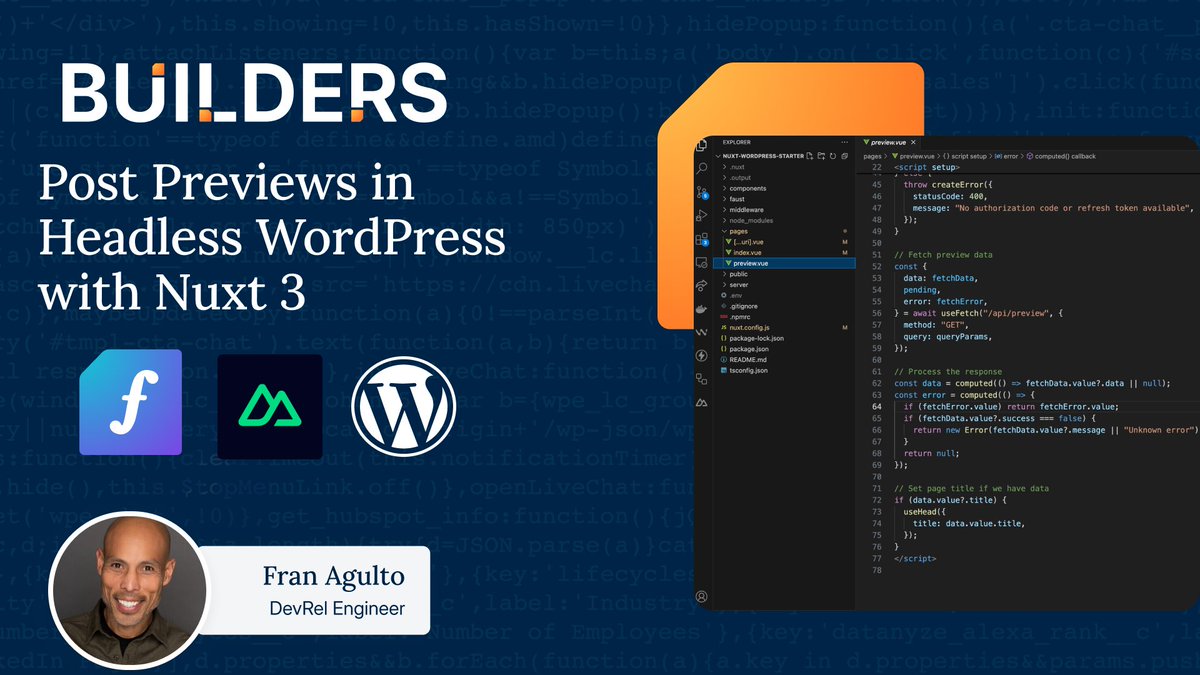This screenshot has width=1200, height=675.
Task: Click 'computed() callback' breadcrumb segment
Action: click(1061, 156)
